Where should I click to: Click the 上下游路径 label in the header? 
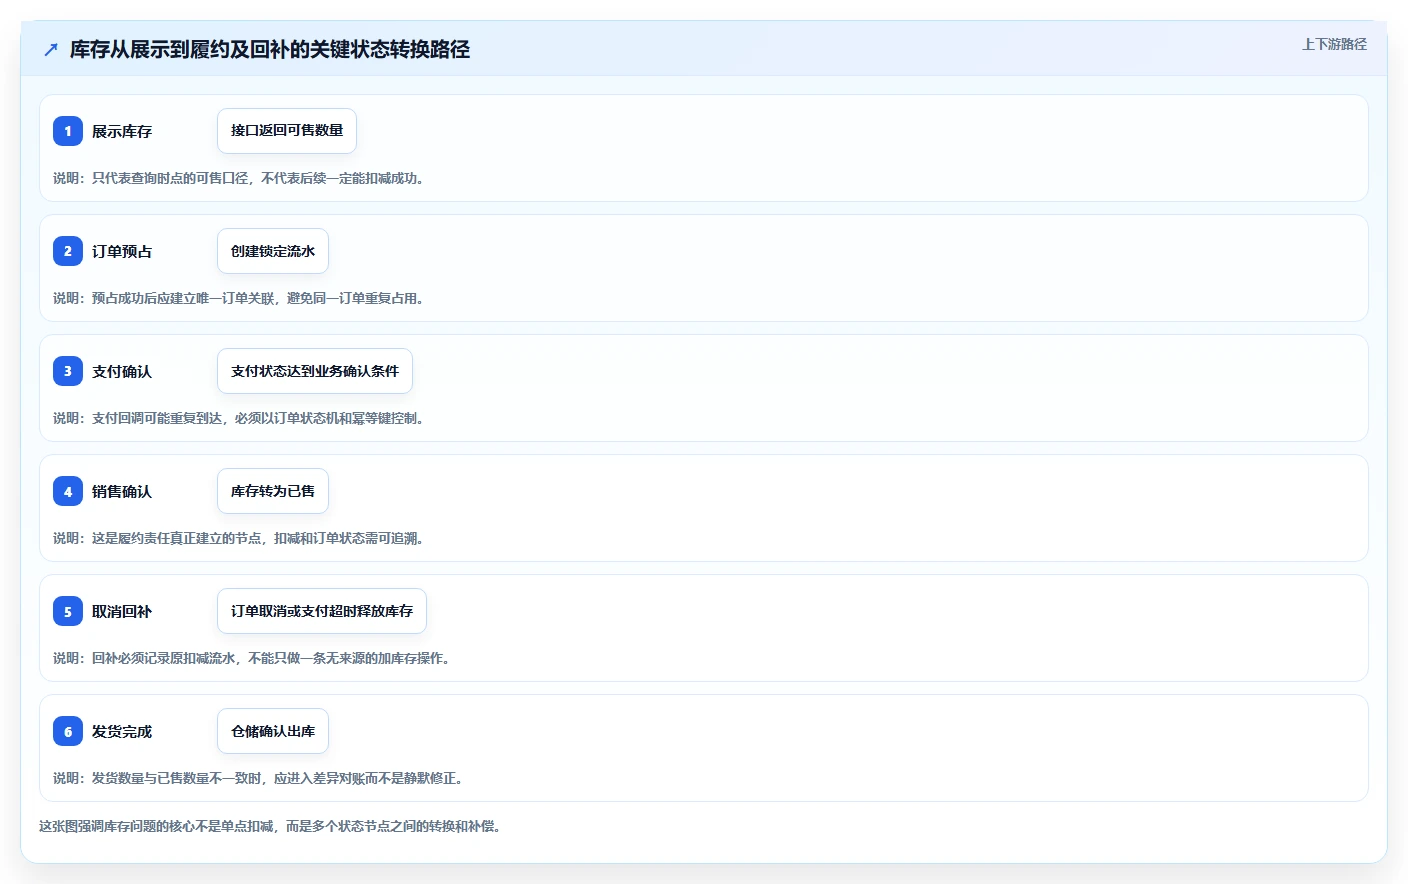tap(1334, 44)
